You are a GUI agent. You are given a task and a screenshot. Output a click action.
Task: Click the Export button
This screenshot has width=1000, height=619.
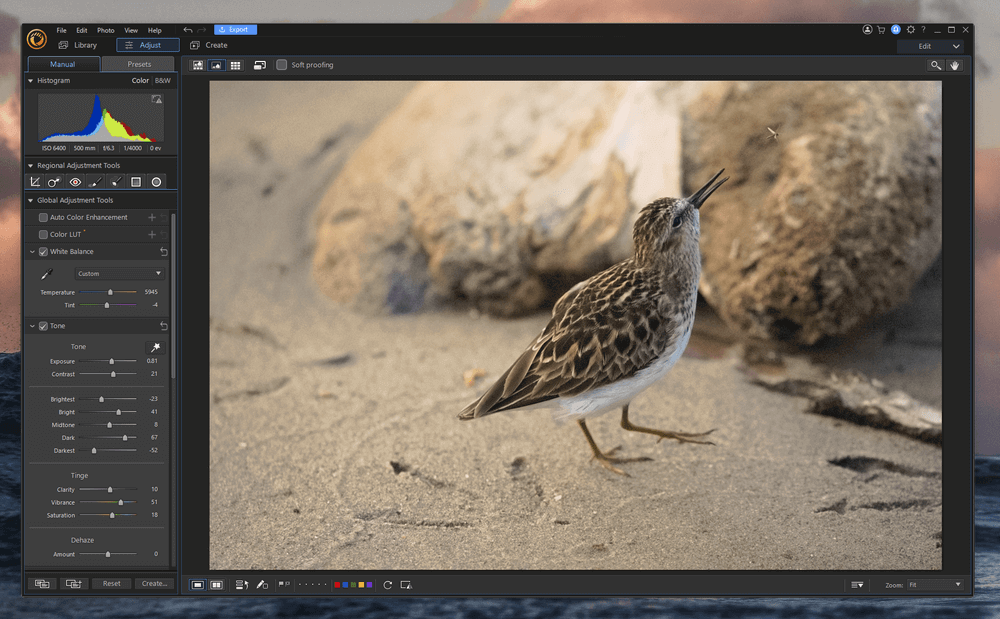[x=236, y=30]
